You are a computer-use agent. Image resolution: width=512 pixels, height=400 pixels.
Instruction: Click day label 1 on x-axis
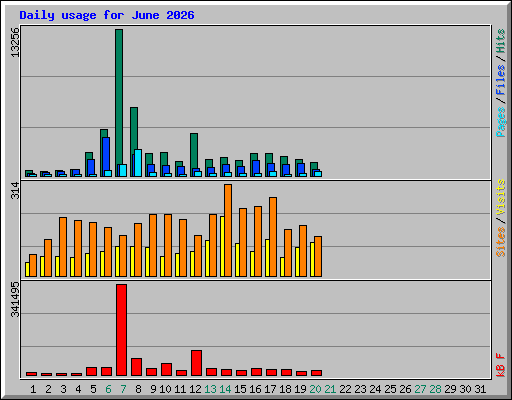click(x=33, y=389)
